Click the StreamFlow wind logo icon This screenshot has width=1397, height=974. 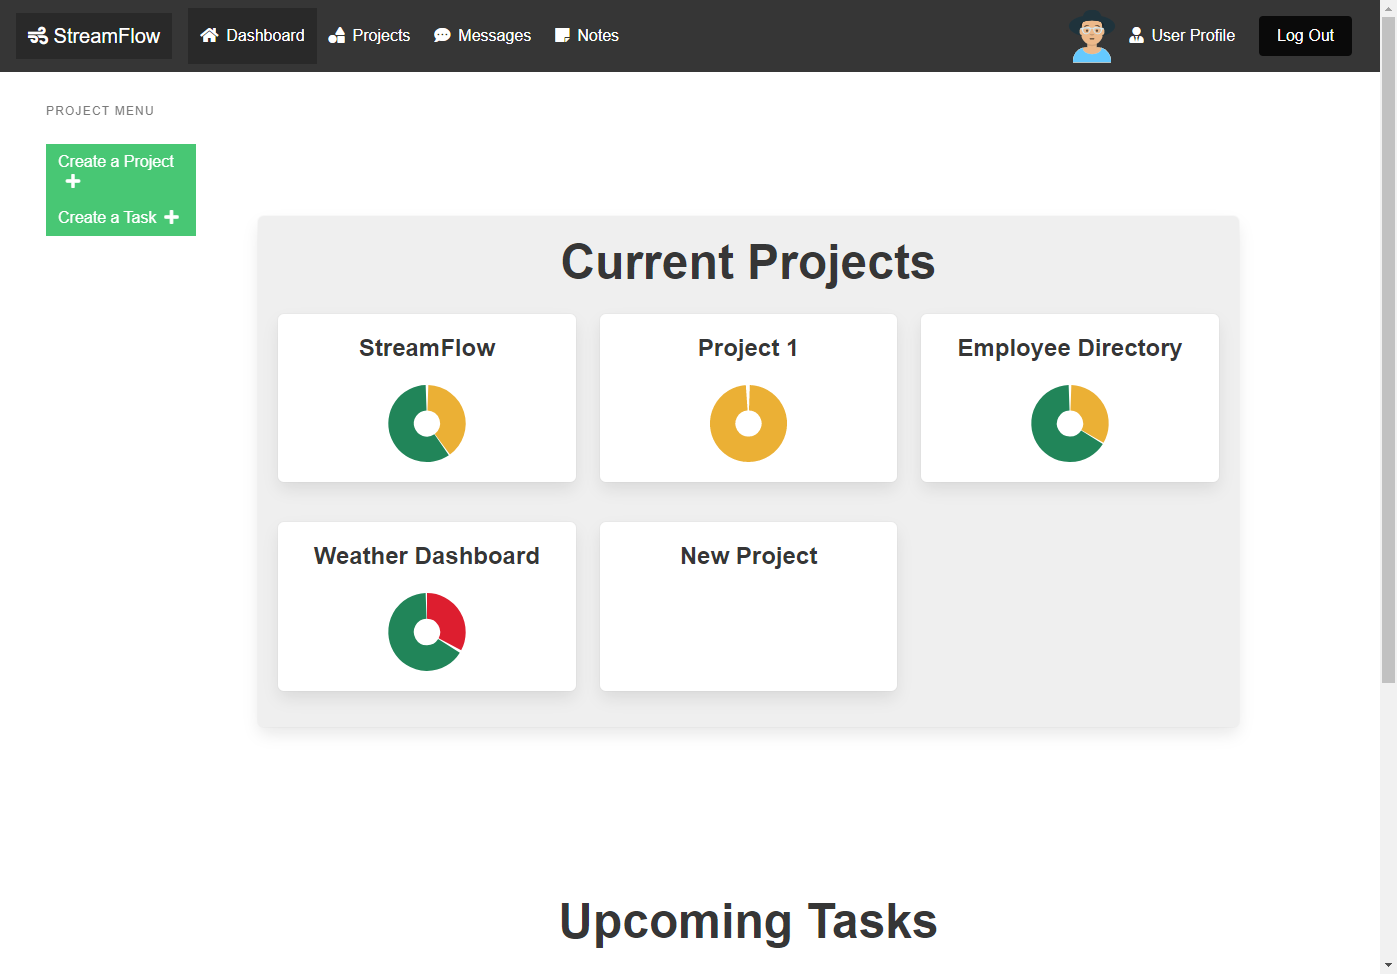click(38, 36)
